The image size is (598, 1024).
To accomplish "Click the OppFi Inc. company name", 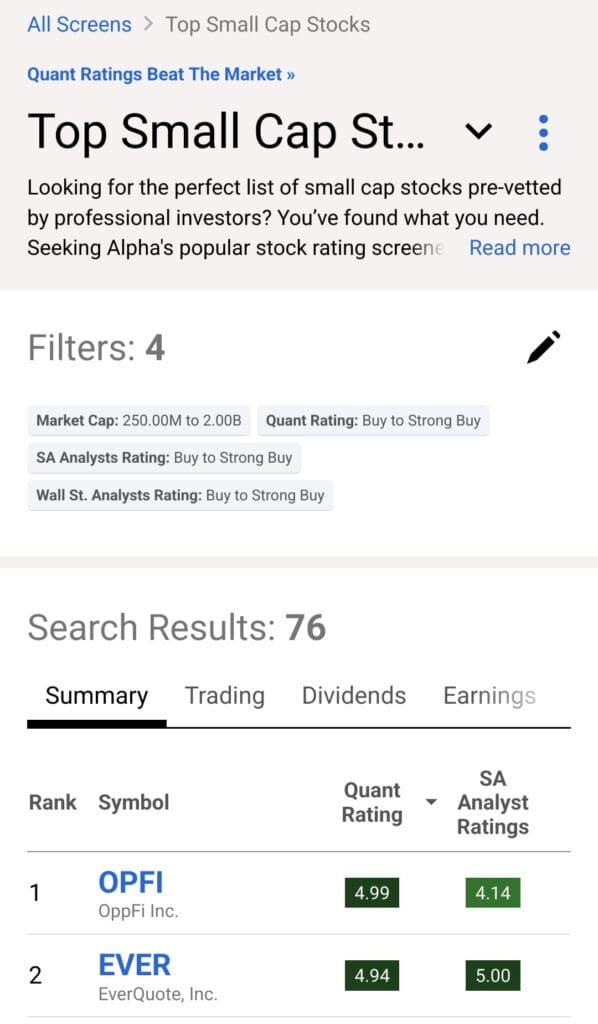I will pos(135,909).
